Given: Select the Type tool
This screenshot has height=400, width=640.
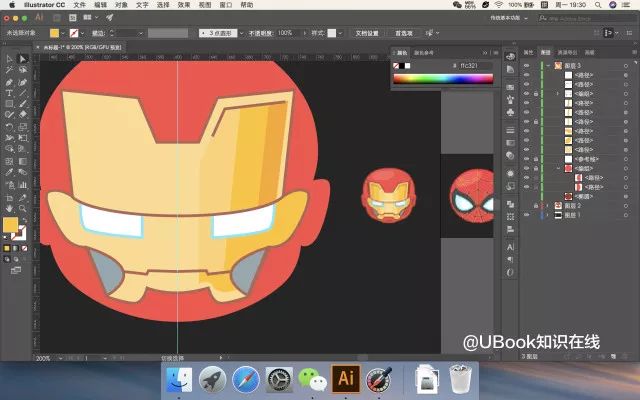Looking at the screenshot, I should coord(9,93).
